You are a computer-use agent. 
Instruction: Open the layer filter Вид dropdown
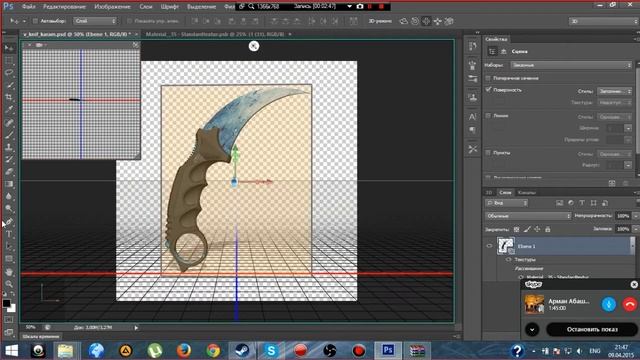coord(507,203)
